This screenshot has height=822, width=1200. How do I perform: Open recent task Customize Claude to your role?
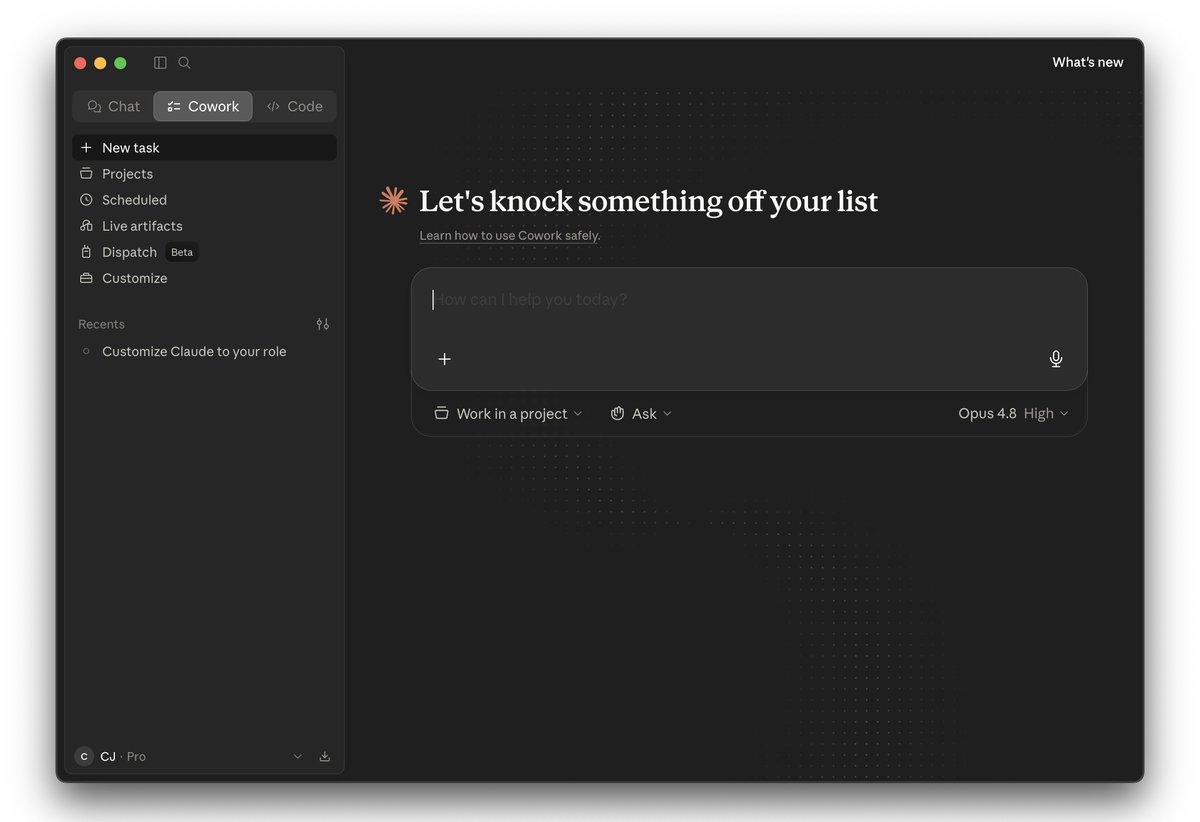pos(204,352)
